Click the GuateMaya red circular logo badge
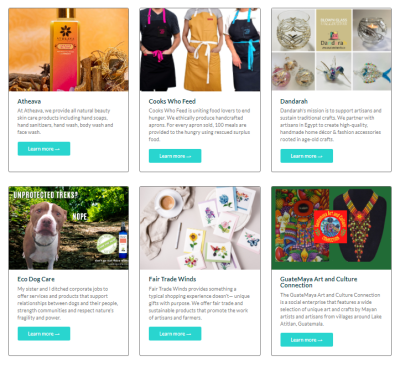Viewport: 400px width, 366px height. point(330,227)
